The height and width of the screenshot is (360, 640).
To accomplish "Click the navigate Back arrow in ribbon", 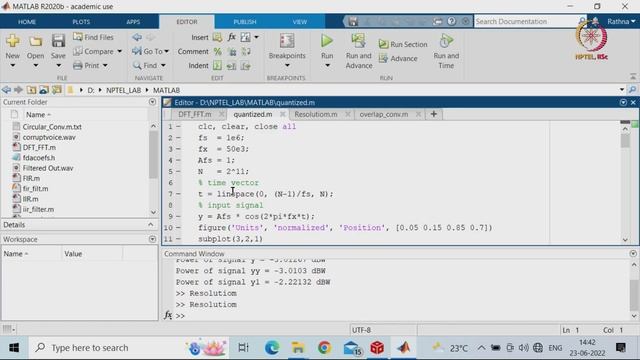I will [137, 38].
